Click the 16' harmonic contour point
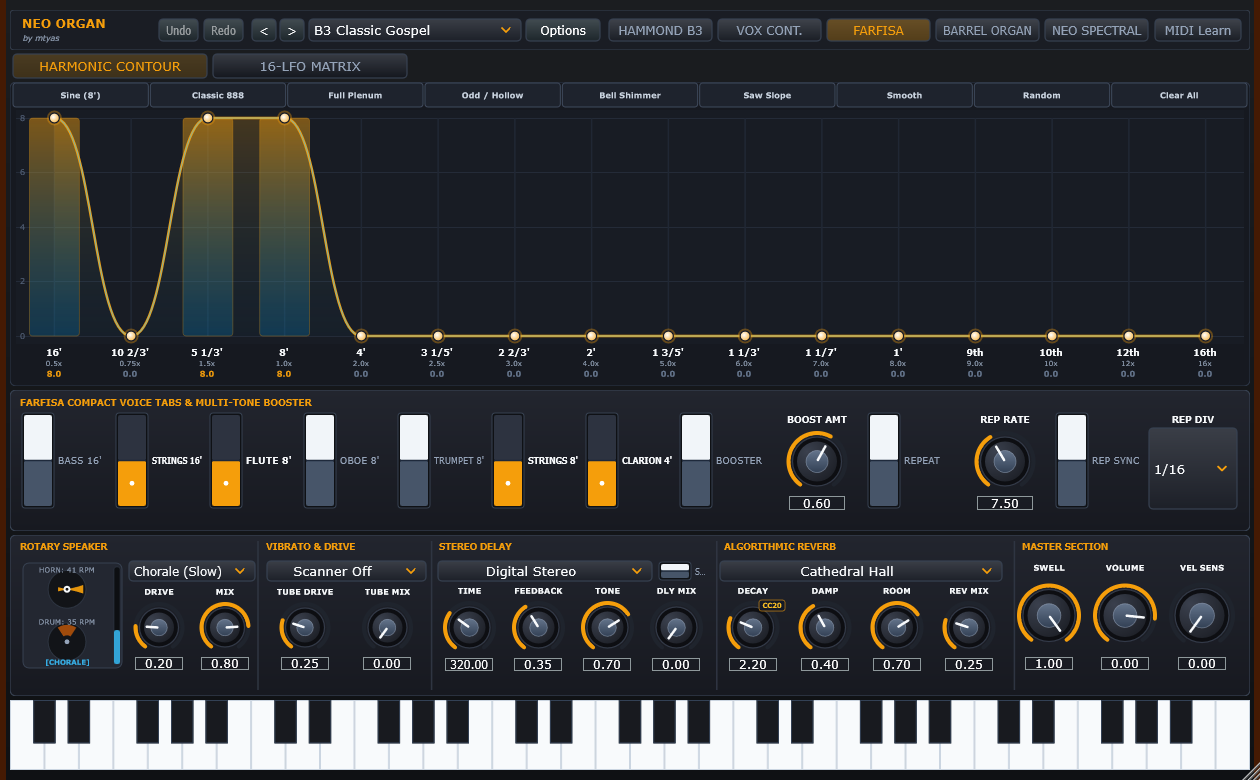The width and height of the screenshot is (1260, 780). [x=54, y=118]
